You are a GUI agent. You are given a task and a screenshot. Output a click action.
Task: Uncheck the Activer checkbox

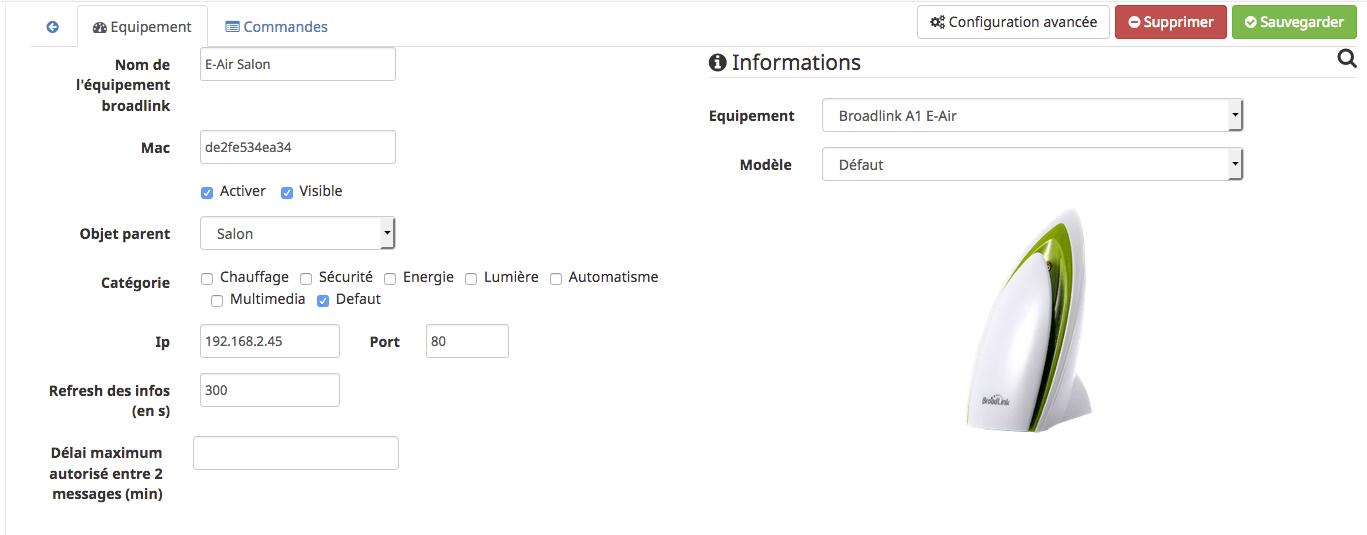[207, 192]
